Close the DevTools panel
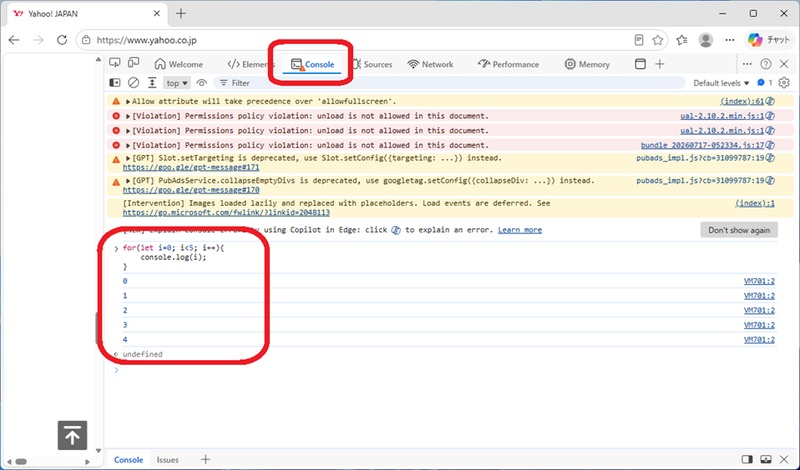This screenshot has height=470, width=800. pos(784,64)
